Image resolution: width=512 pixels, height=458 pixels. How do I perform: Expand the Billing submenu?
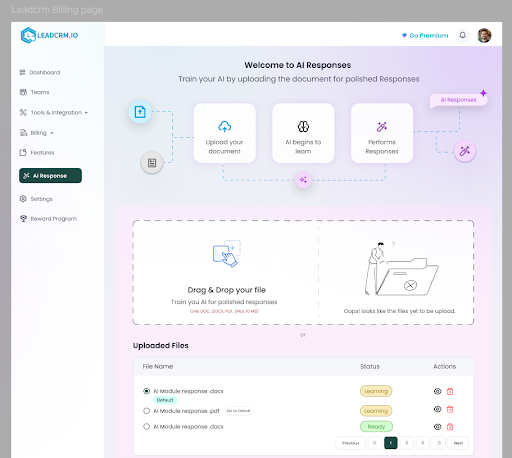coord(36,133)
